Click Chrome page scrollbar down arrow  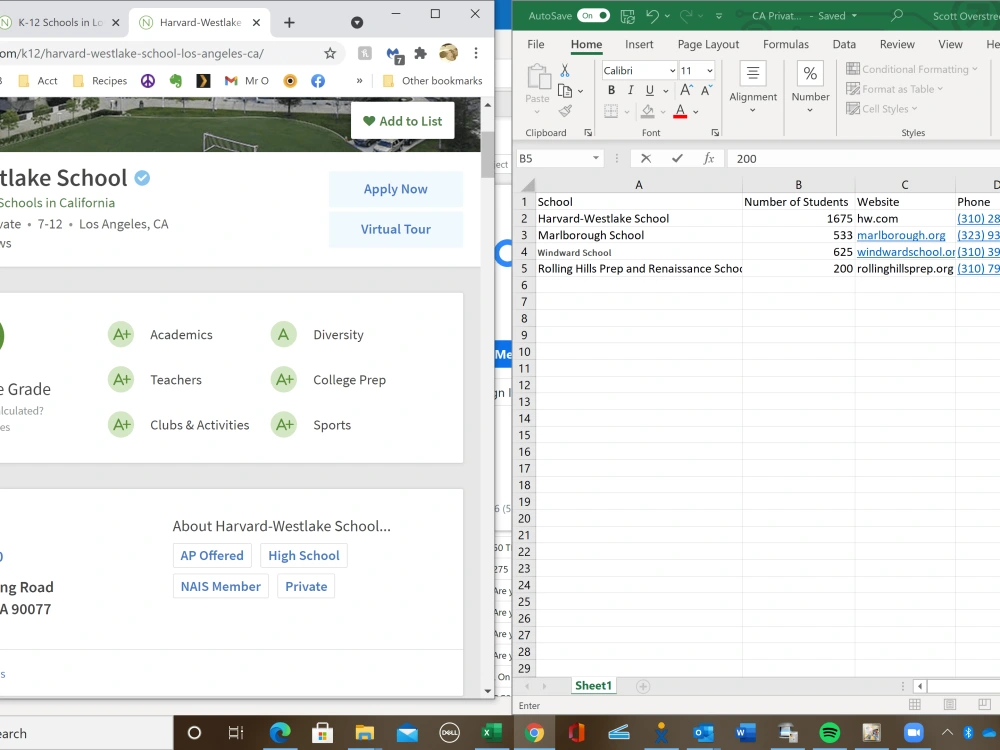tap(488, 691)
